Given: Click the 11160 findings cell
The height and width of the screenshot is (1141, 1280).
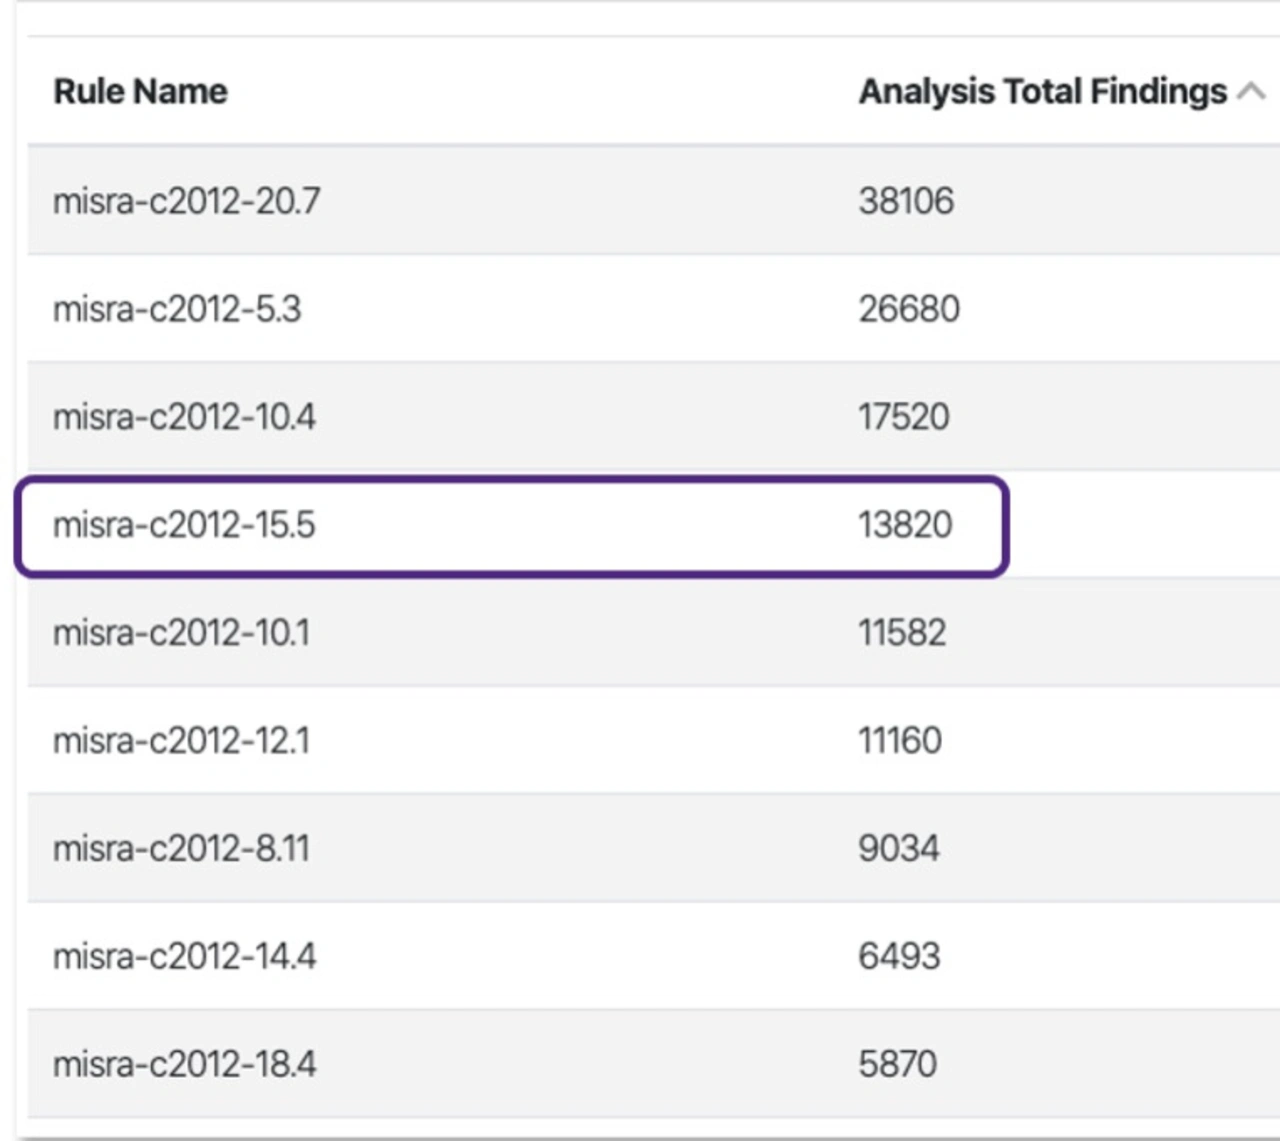Looking at the screenshot, I should tap(899, 741).
